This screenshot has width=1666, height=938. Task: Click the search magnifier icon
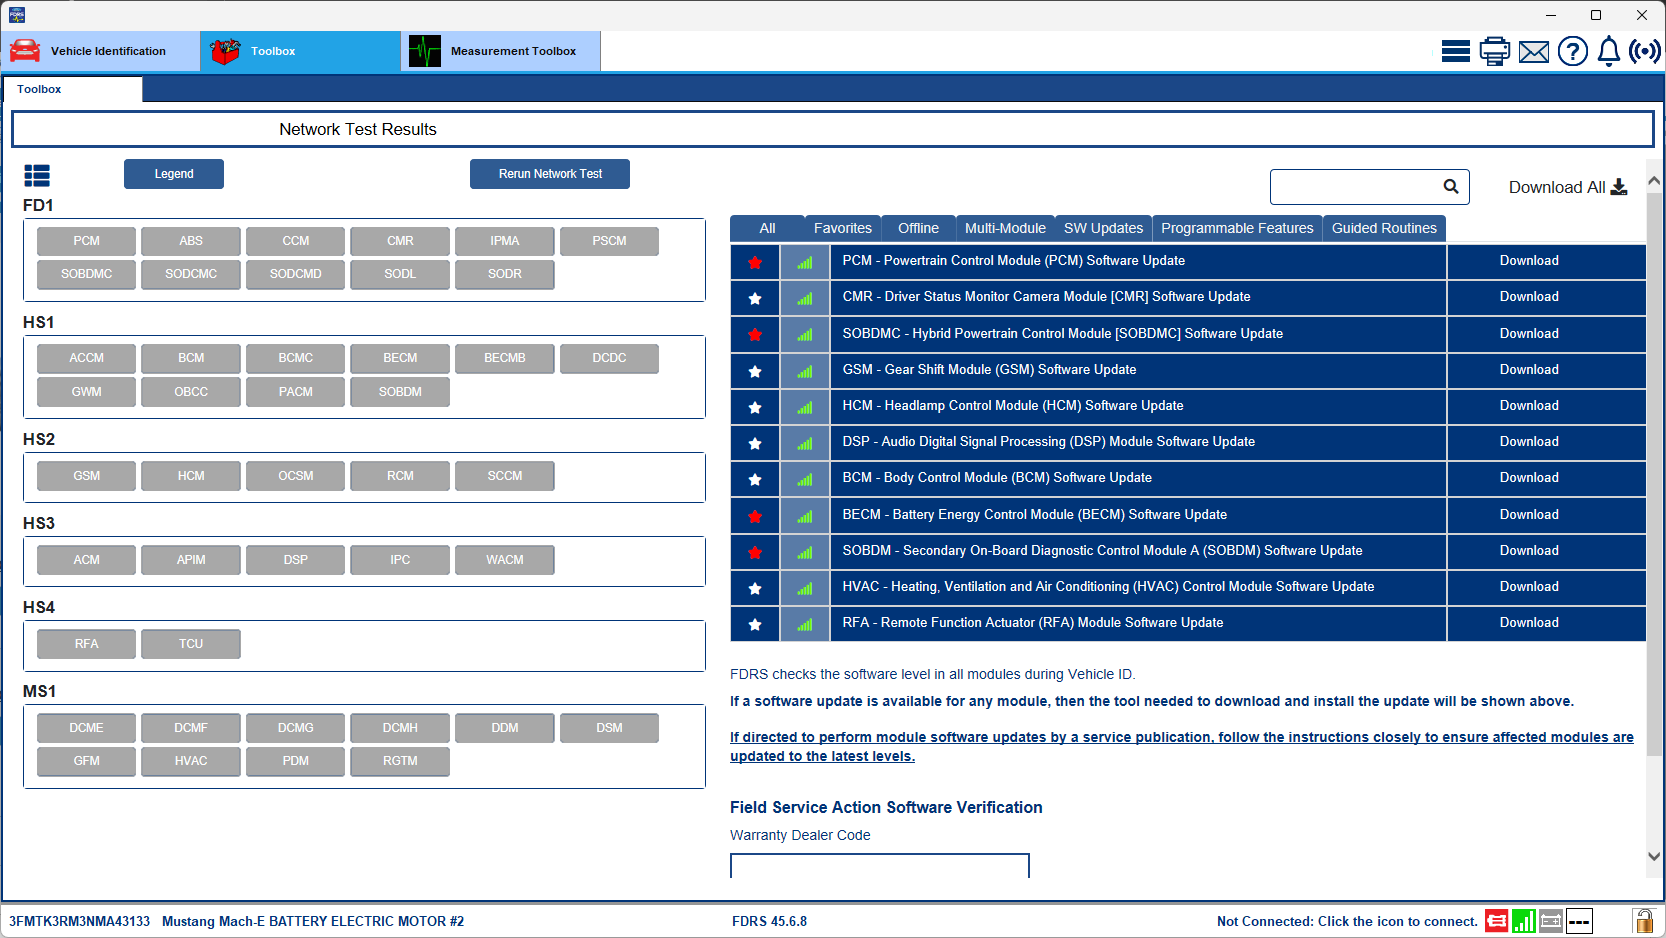(1451, 186)
